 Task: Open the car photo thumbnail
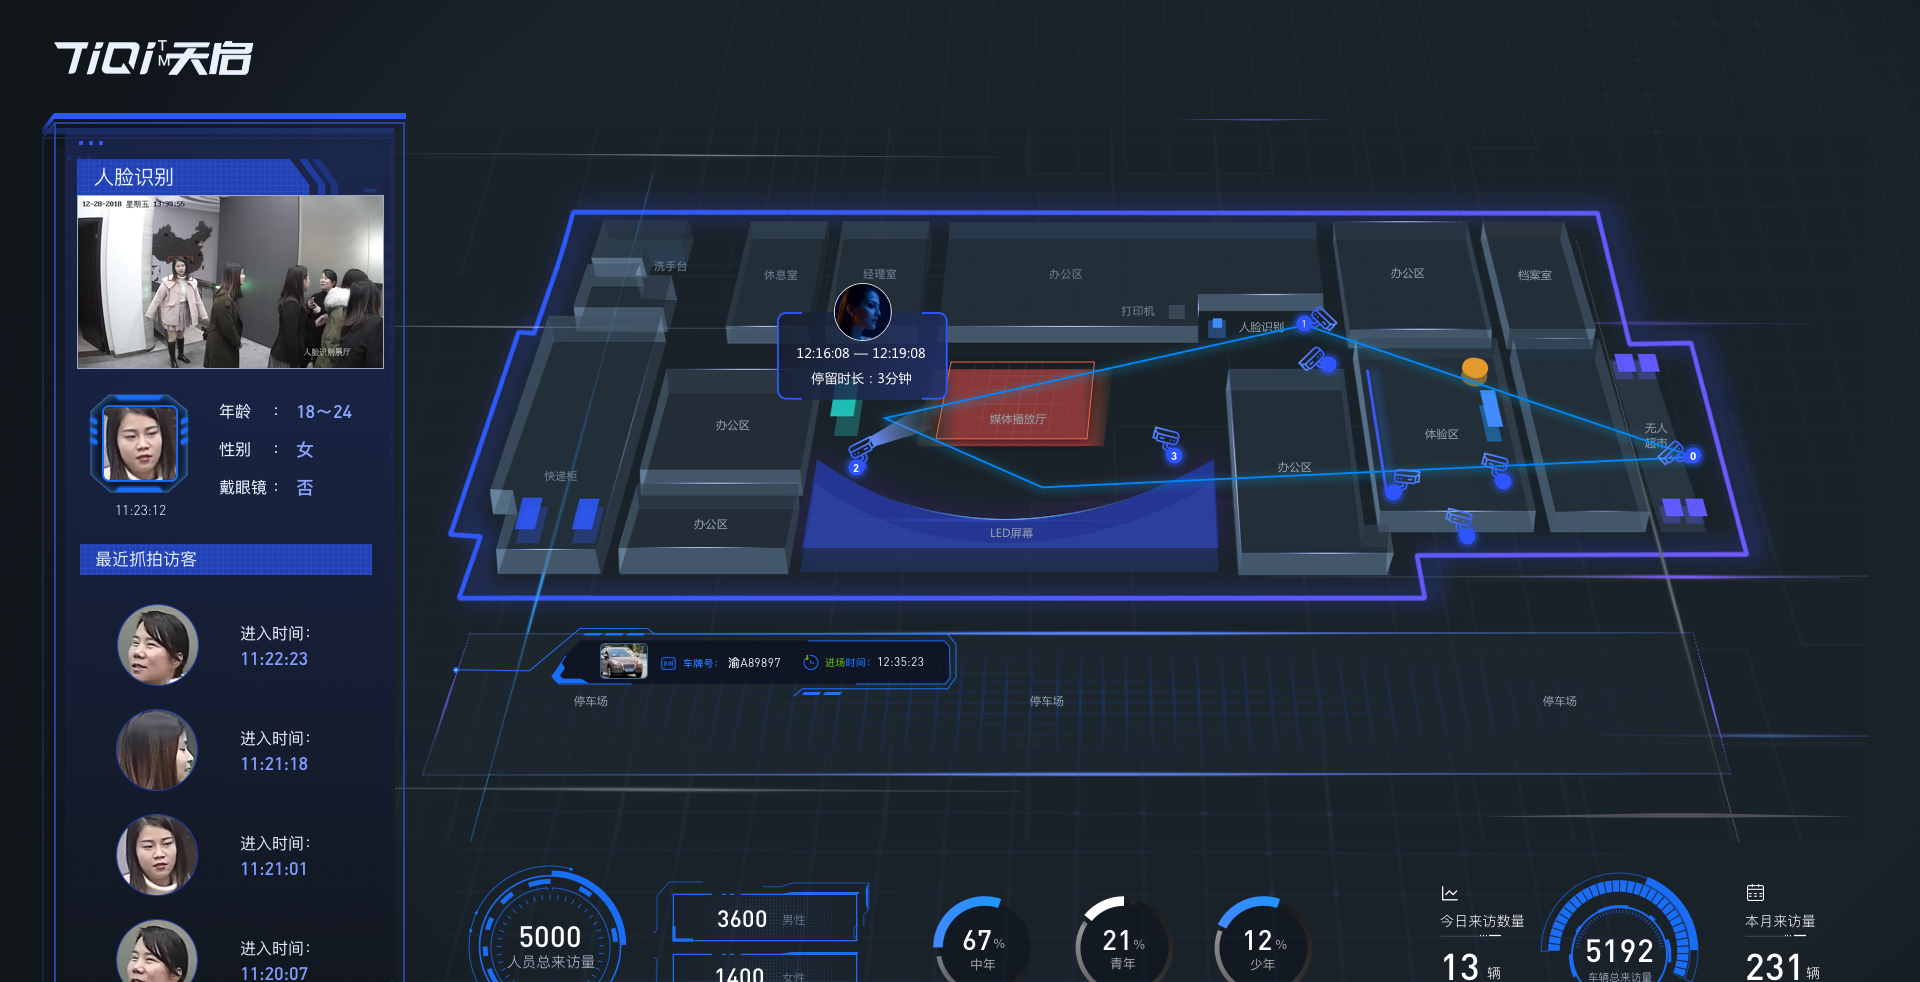[623, 661]
